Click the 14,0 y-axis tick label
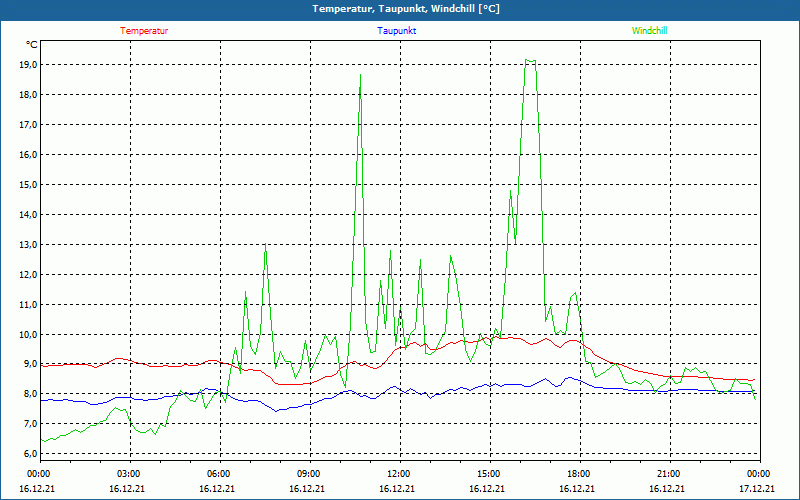Image resolution: width=800 pixels, height=500 pixels. 28,215
